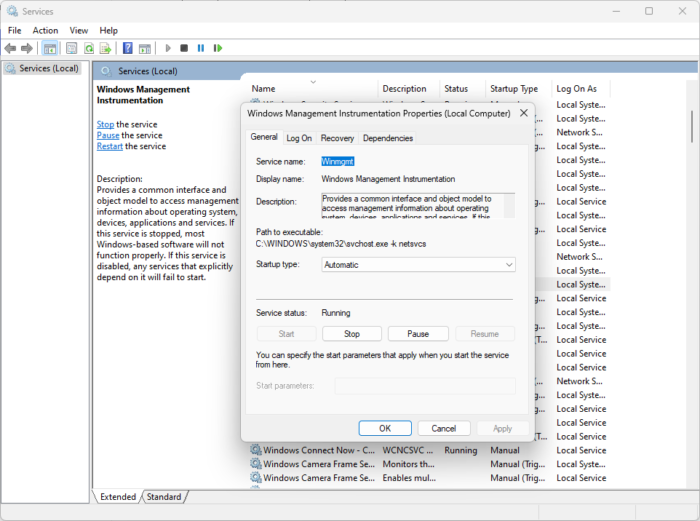Click the Restart the service link

[x=109, y=146]
